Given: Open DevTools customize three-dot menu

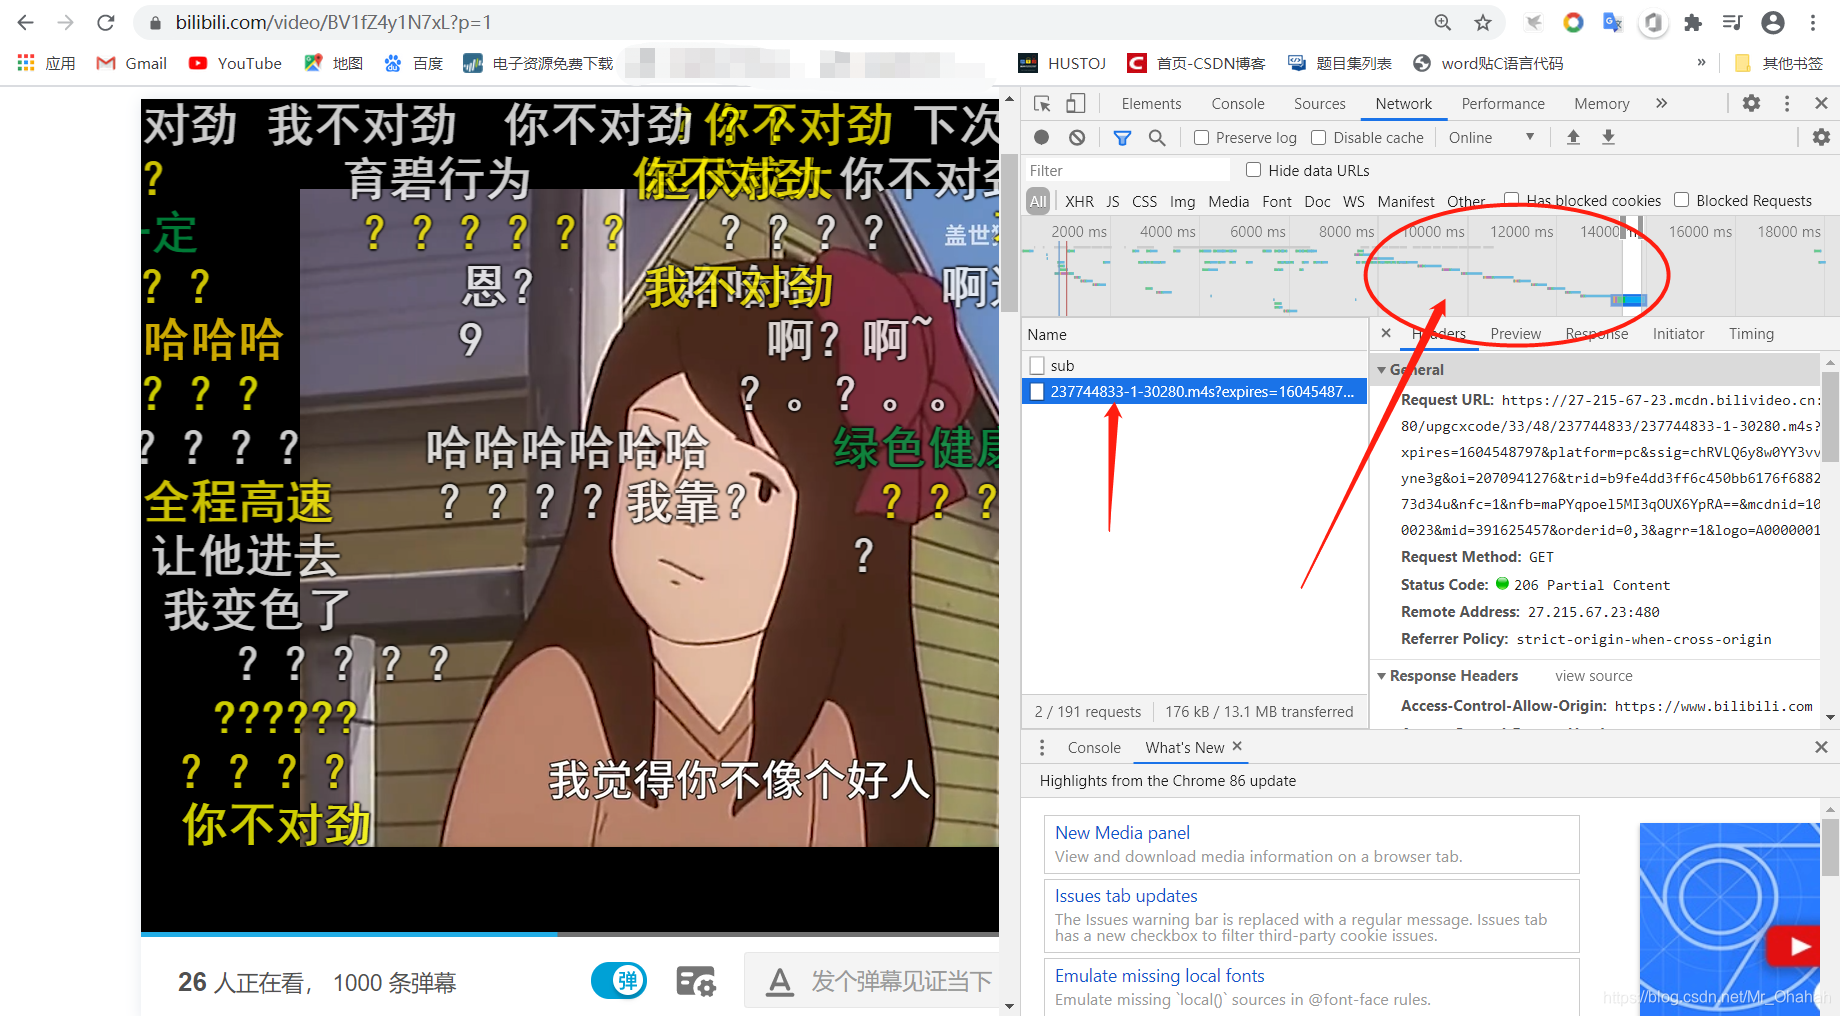Looking at the screenshot, I should [1787, 103].
